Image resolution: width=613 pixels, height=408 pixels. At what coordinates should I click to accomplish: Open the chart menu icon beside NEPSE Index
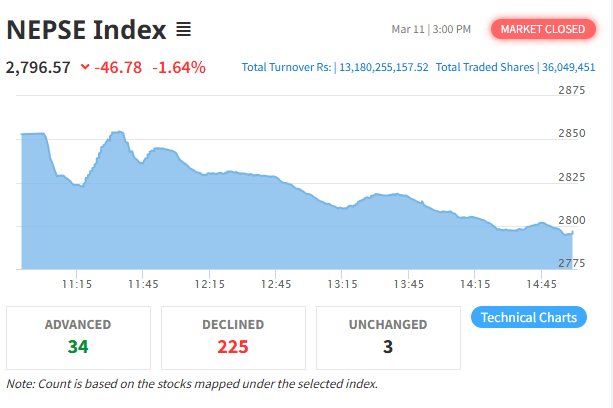click(x=183, y=30)
